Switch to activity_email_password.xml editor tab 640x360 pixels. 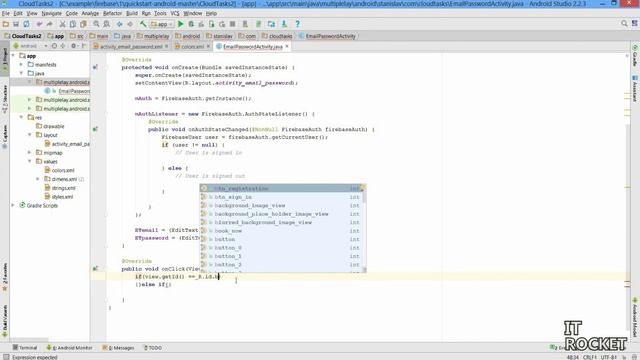pos(131,47)
